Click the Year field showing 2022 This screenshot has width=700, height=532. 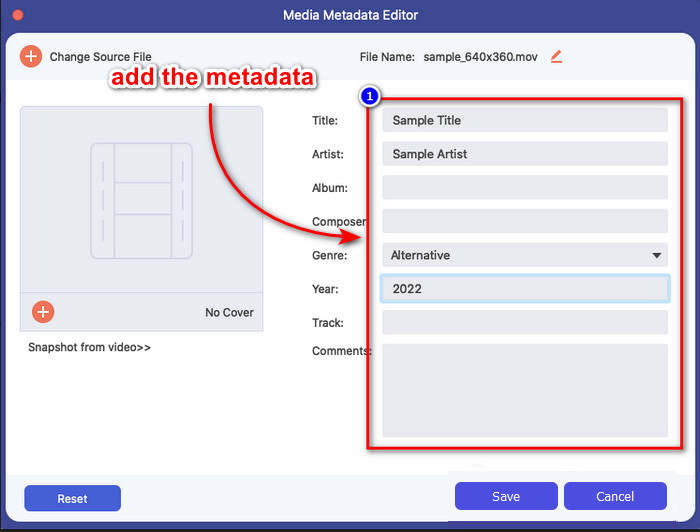pyautogui.click(x=524, y=289)
